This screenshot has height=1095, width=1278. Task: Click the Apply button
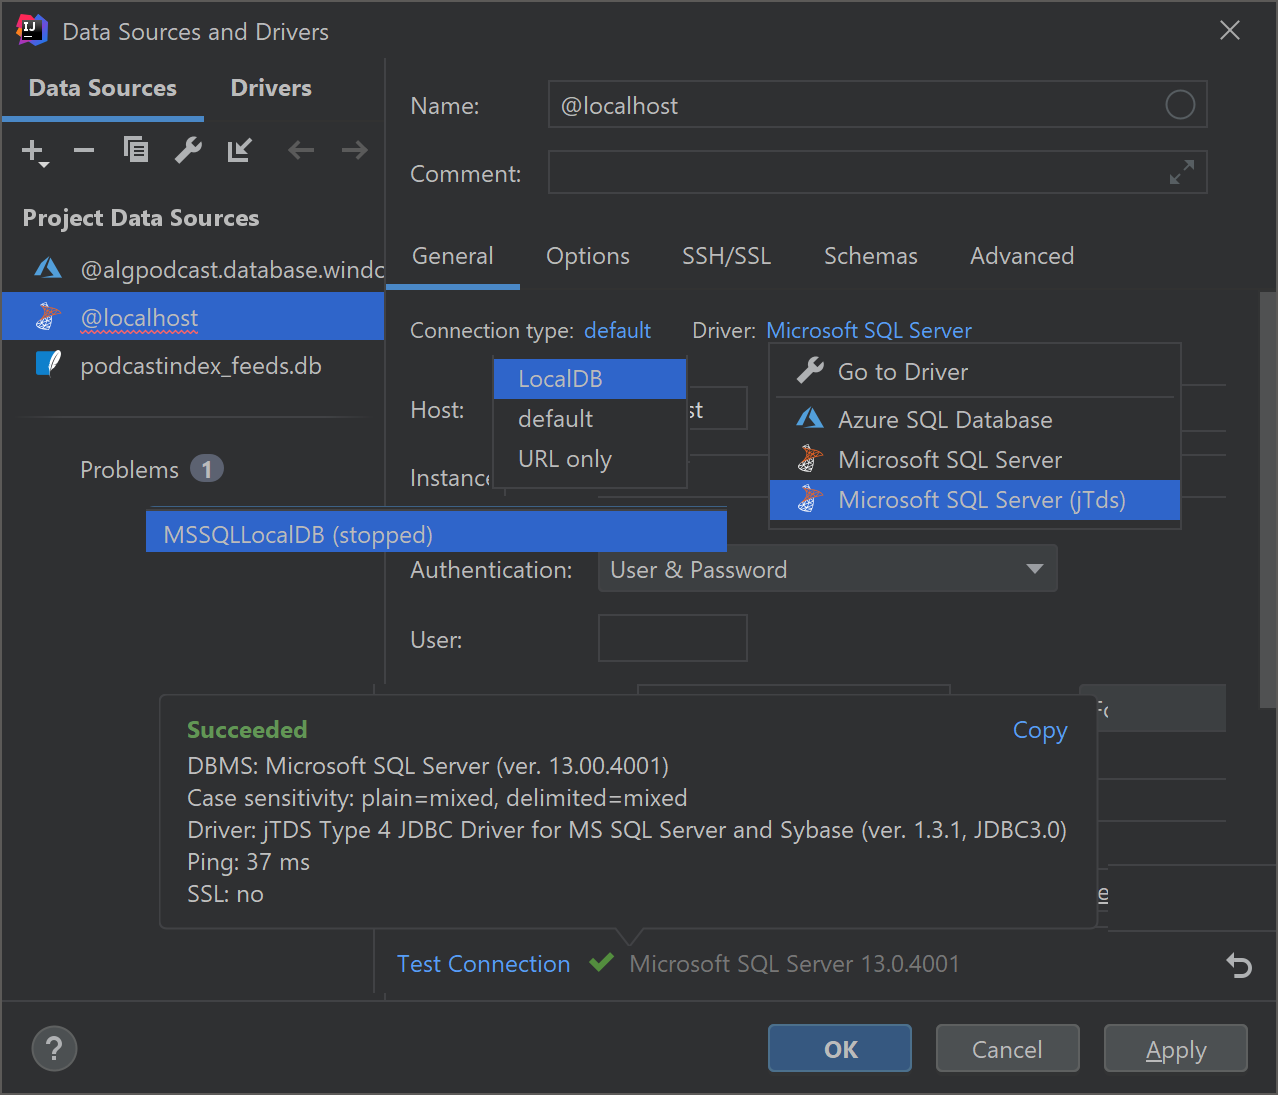(x=1176, y=1048)
